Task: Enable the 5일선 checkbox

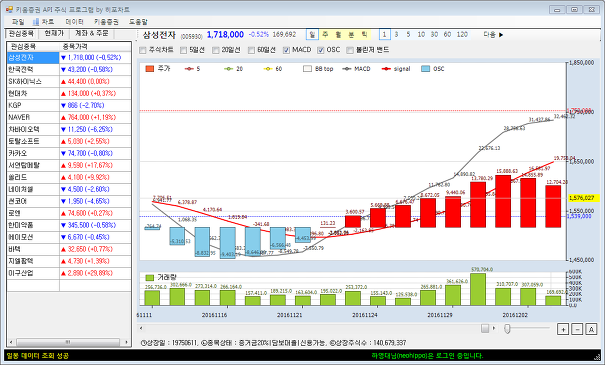Action: click(183, 50)
